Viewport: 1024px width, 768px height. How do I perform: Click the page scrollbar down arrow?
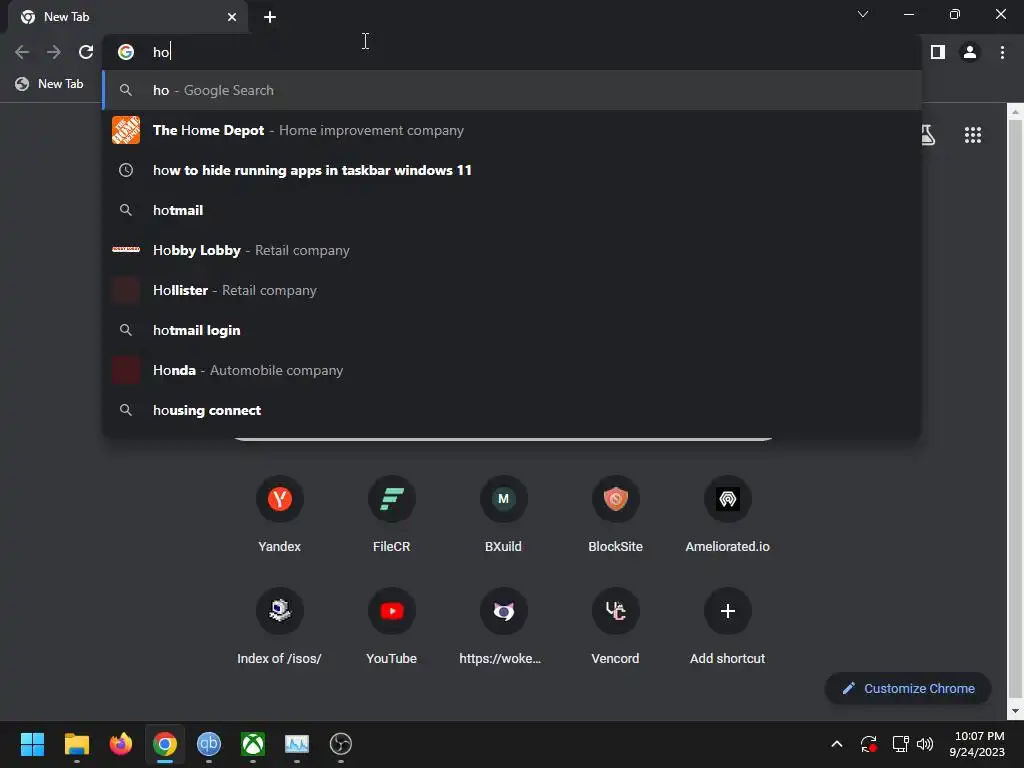(x=1015, y=711)
